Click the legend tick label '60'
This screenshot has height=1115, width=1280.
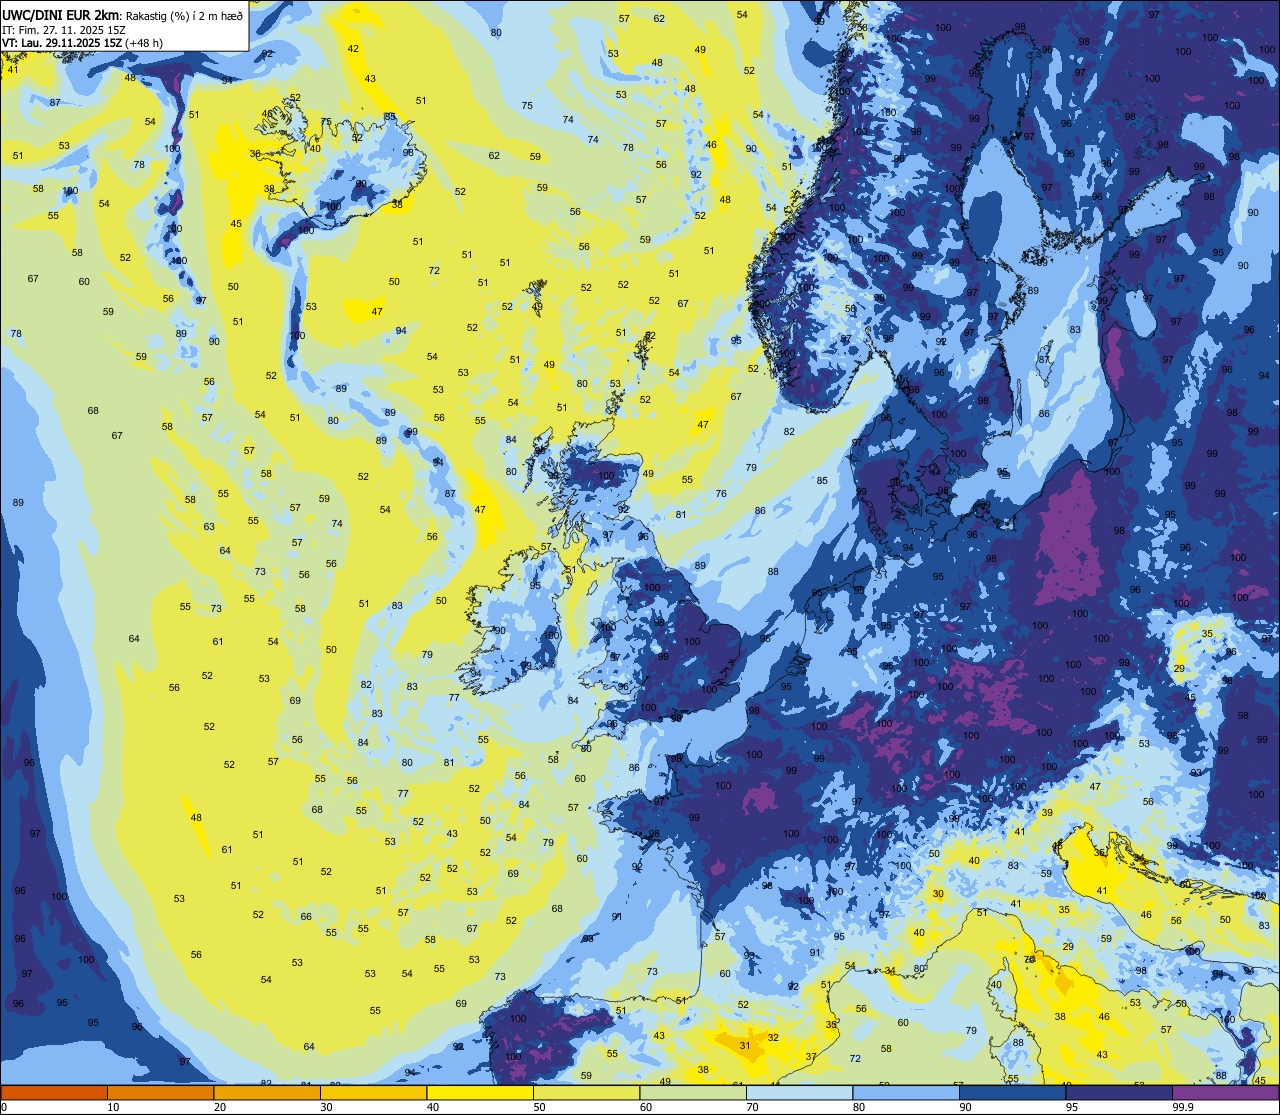(645, 1107)
